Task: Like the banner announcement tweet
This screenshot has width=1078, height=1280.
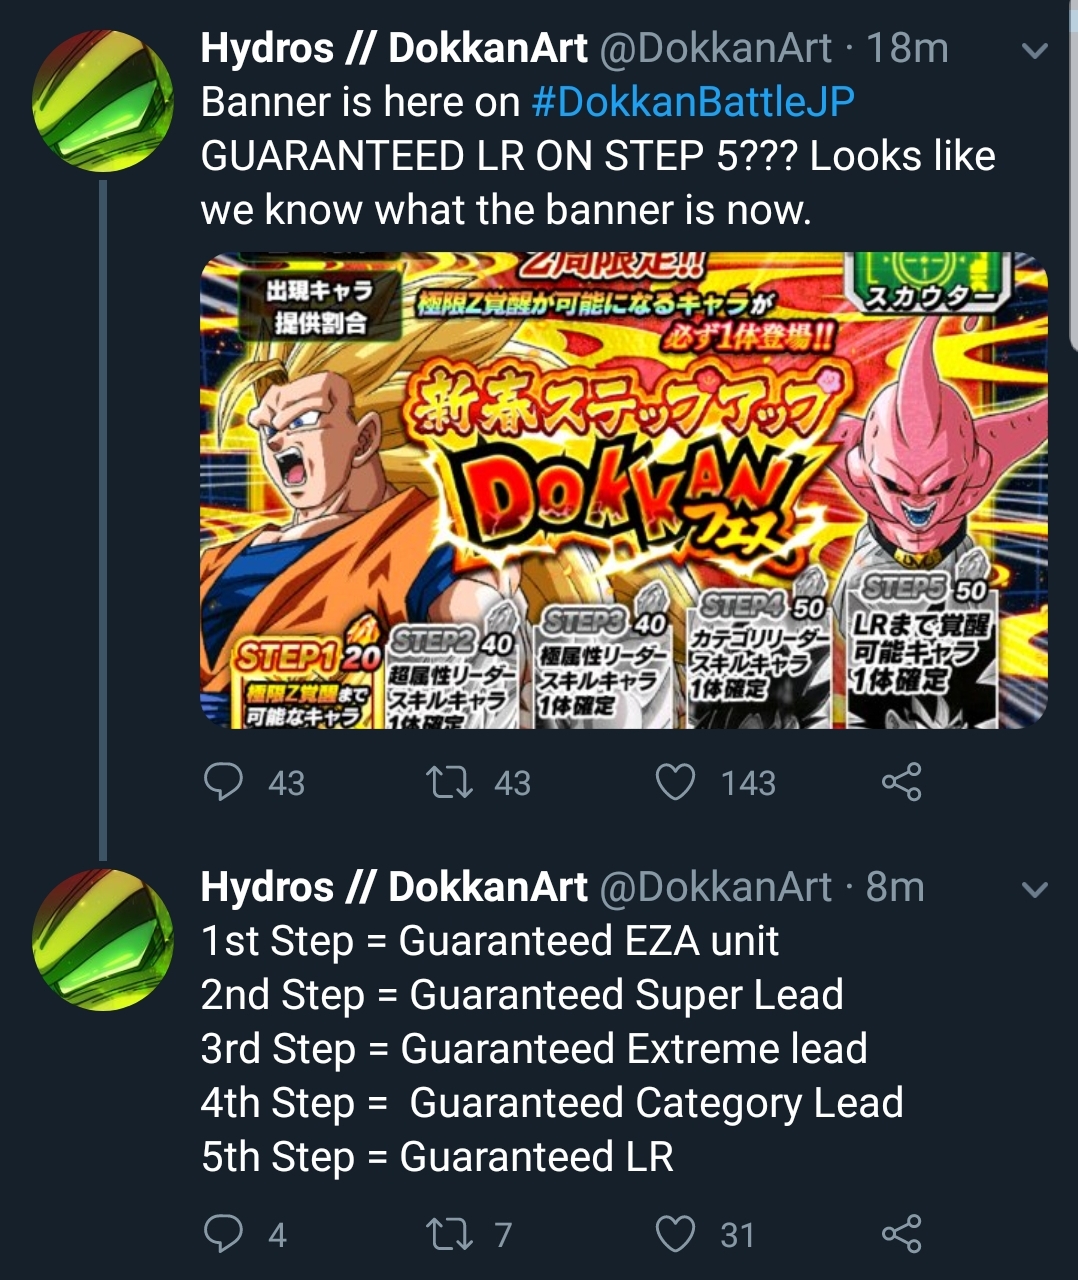Action: (x=678, y=783)
